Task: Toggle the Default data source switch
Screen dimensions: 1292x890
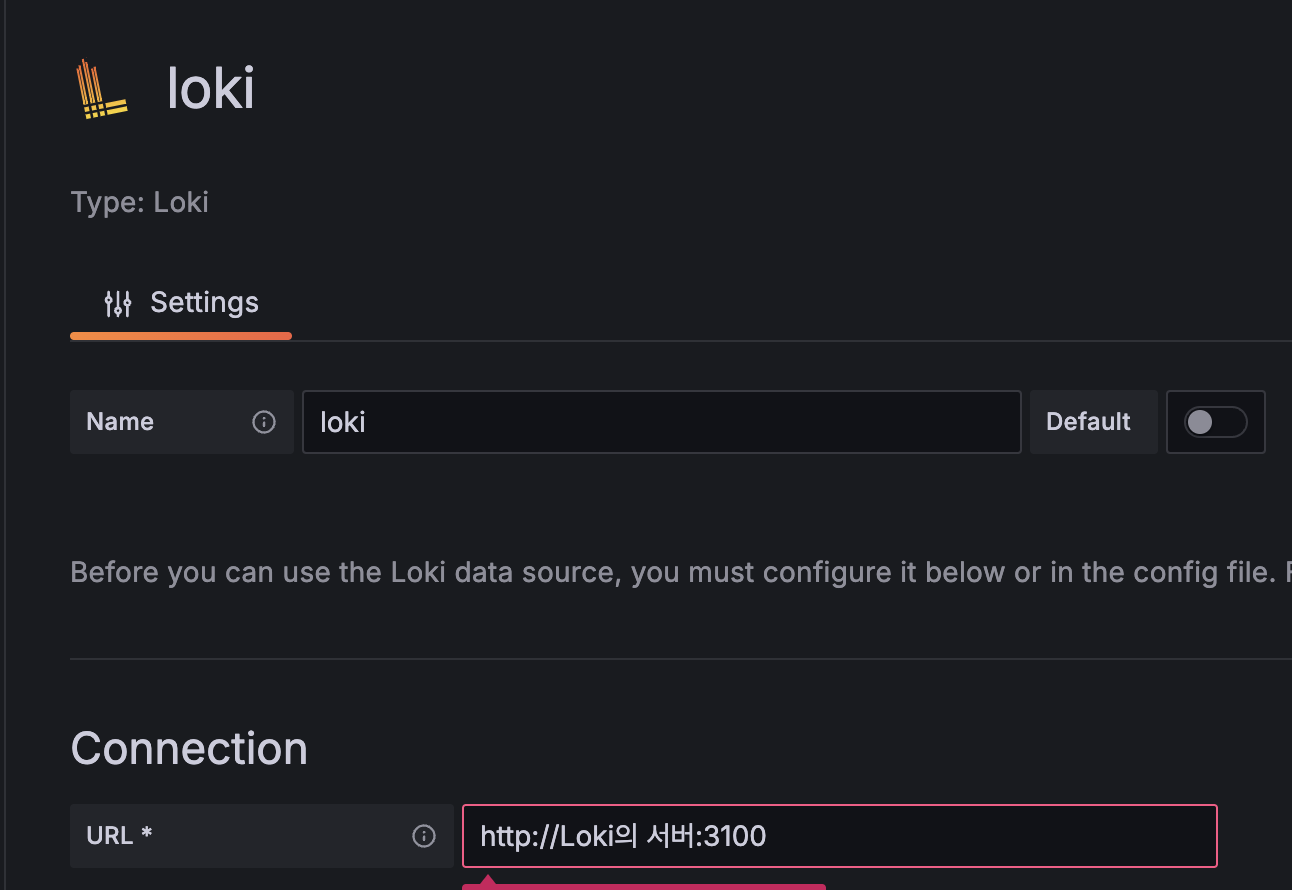Action: [1215, 422]
